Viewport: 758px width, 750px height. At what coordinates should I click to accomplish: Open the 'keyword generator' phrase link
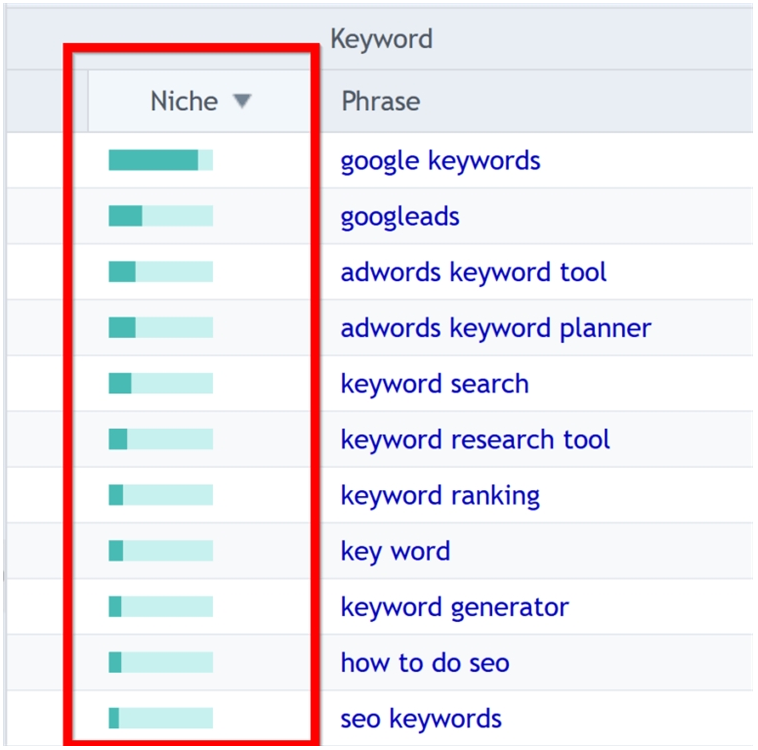pos(454,607)
